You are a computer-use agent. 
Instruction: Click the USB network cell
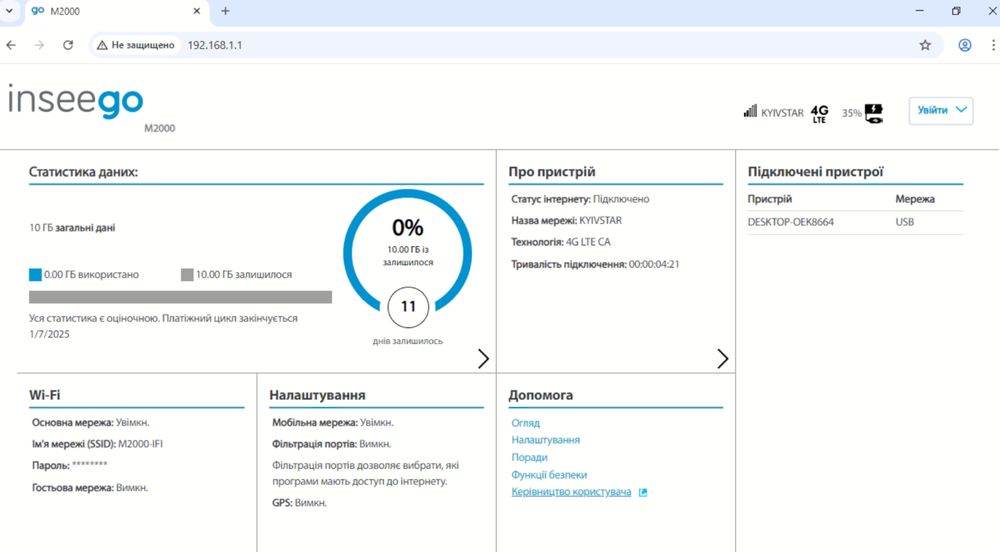coord(904,222)
